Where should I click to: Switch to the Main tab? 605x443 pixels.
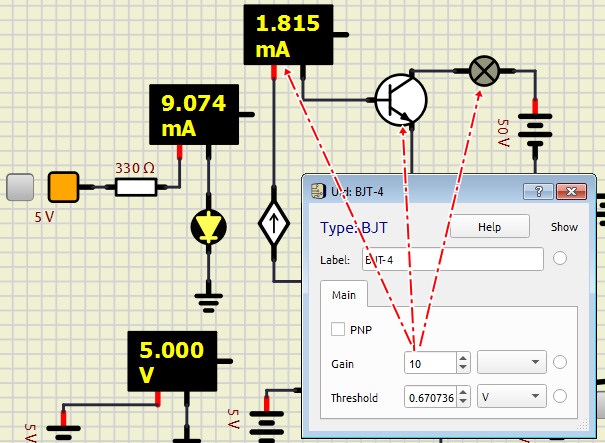click(x=344, y=294)
